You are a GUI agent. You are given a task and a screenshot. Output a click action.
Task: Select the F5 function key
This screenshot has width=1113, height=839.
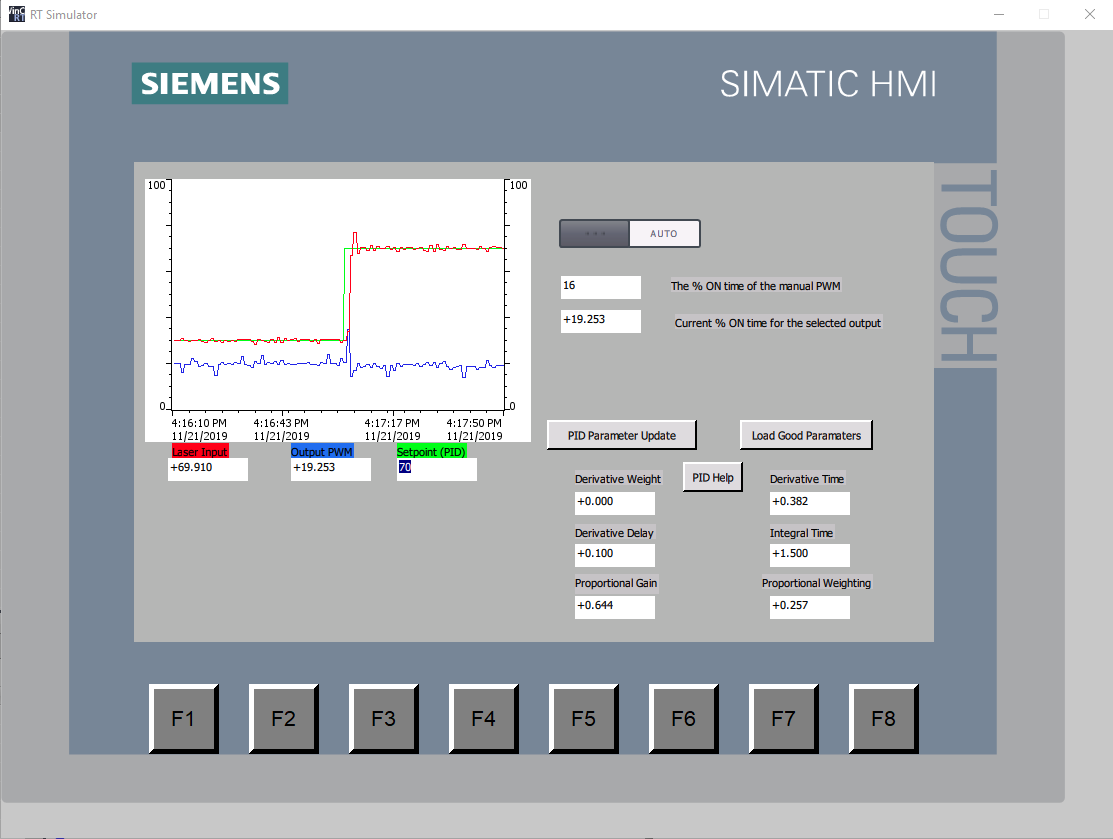[x=584, y=719]
